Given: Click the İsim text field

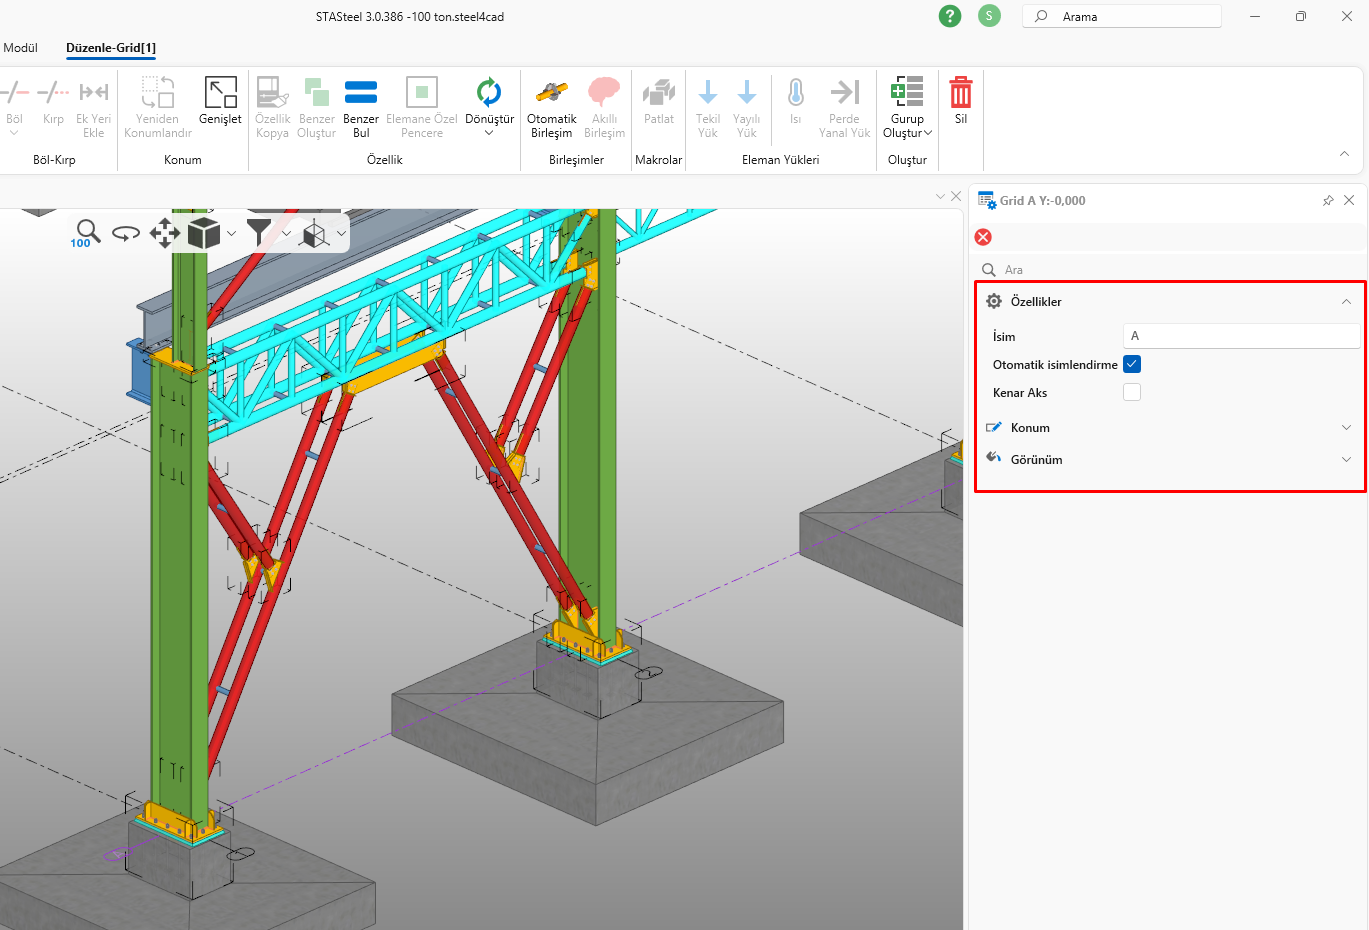Looking at the screenshot, I should tap(1240, 336).
